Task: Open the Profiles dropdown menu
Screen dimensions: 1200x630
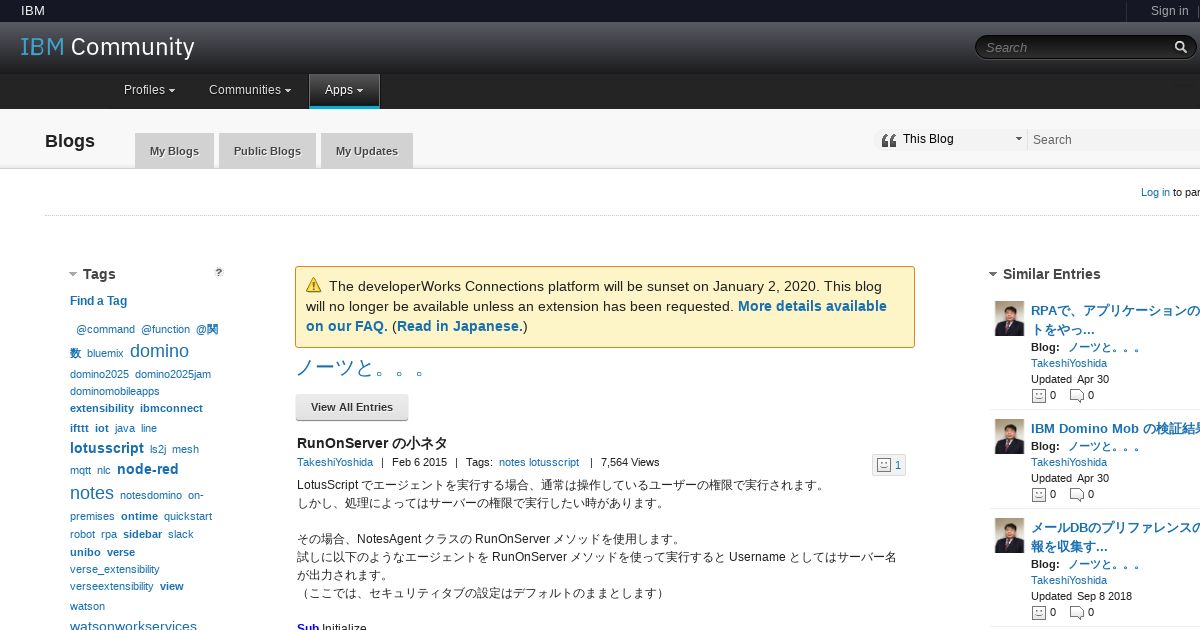Action: pos(149,90)
